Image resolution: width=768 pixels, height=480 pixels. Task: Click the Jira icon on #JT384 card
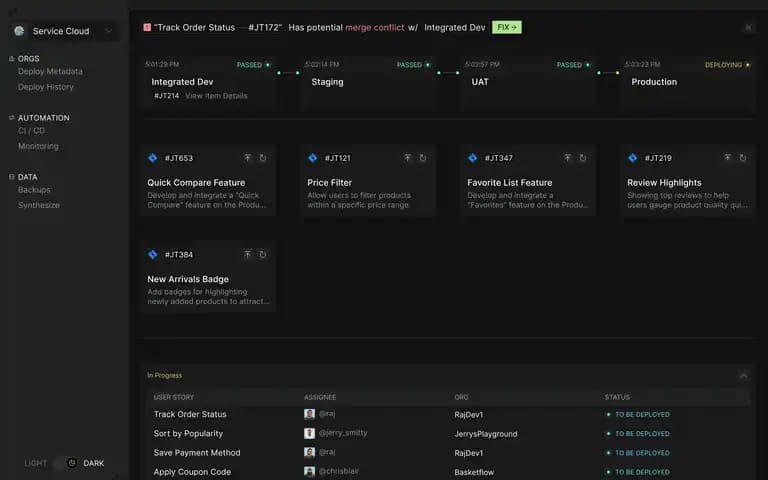tap(153, 254)
